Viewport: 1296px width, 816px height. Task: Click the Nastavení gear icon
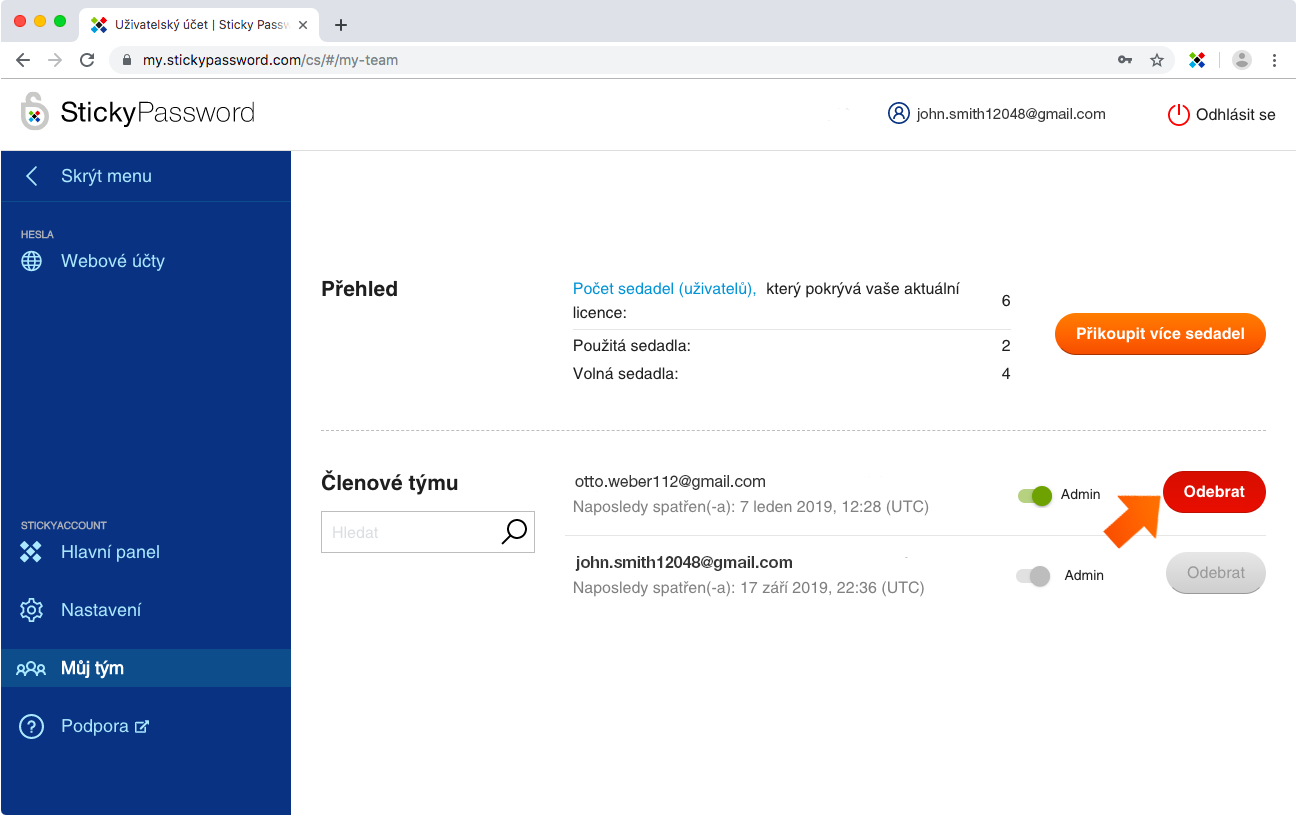(32, 610)
